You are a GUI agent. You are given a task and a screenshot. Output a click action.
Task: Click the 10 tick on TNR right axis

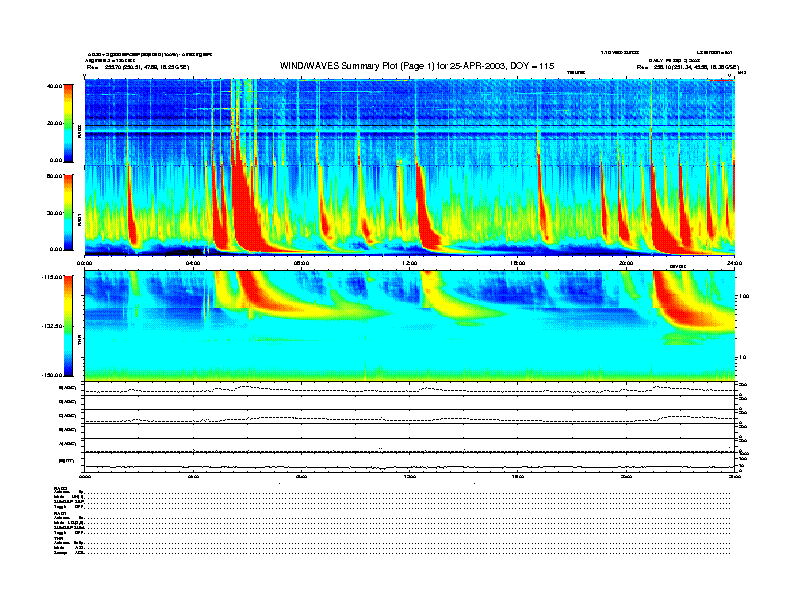pos(743,357)
